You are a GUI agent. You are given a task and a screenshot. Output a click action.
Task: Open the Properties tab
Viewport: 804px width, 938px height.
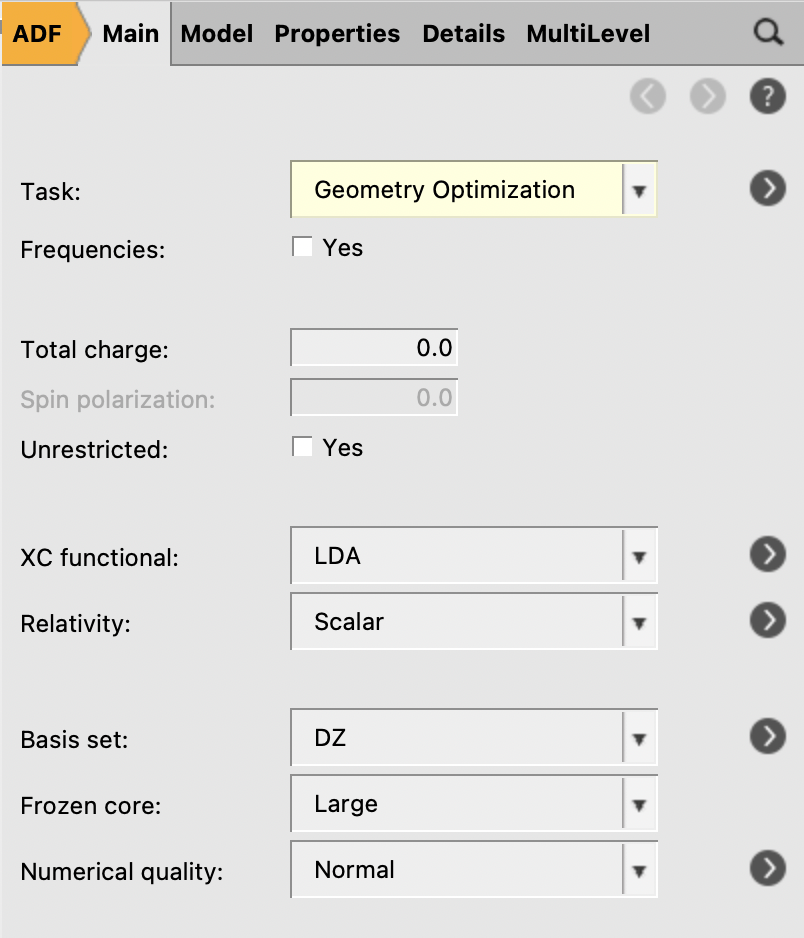coord(337,34)
